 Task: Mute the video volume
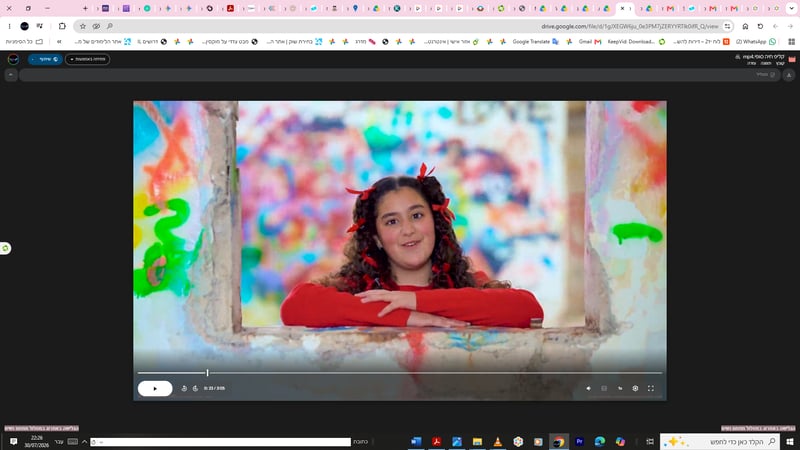pyautogui.click(x=588, y=388)
